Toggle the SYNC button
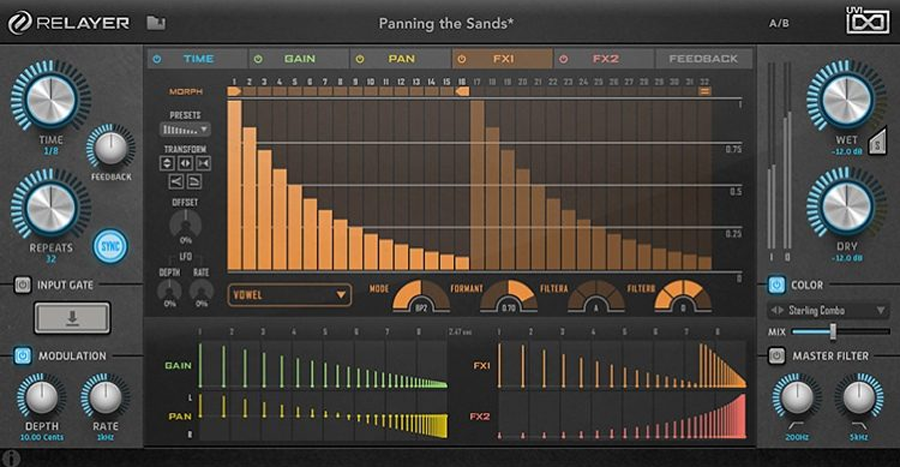The image size is (900, 467). point(110,247)
